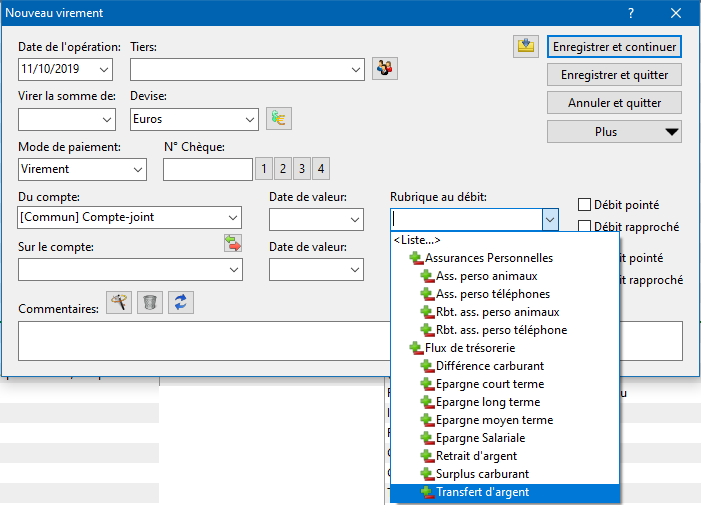Choose Rbt. ass. perso animaux entry
The image size is (701, 505).
point(505,312)
